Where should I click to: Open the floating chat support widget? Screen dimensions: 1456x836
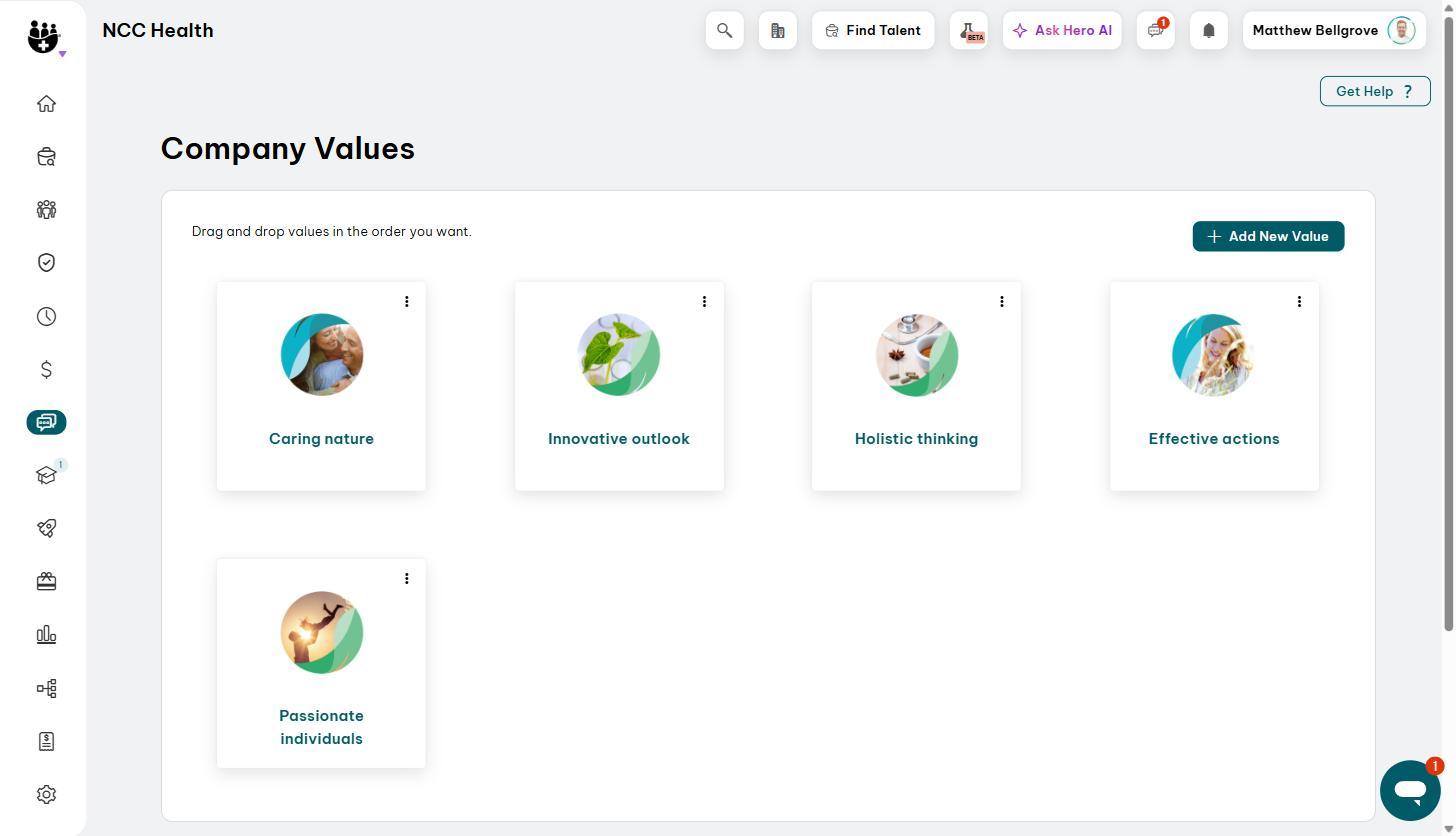(1410, 790)
